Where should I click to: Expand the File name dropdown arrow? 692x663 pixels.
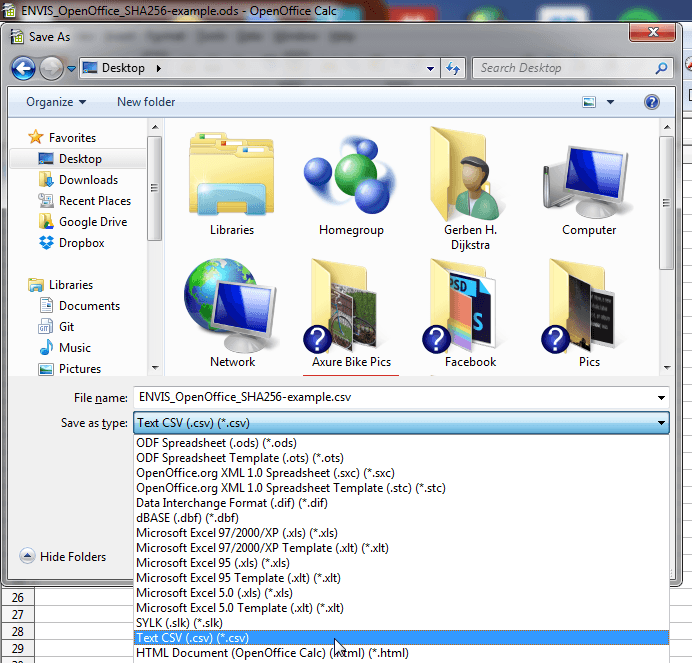(x=661, y=398)
